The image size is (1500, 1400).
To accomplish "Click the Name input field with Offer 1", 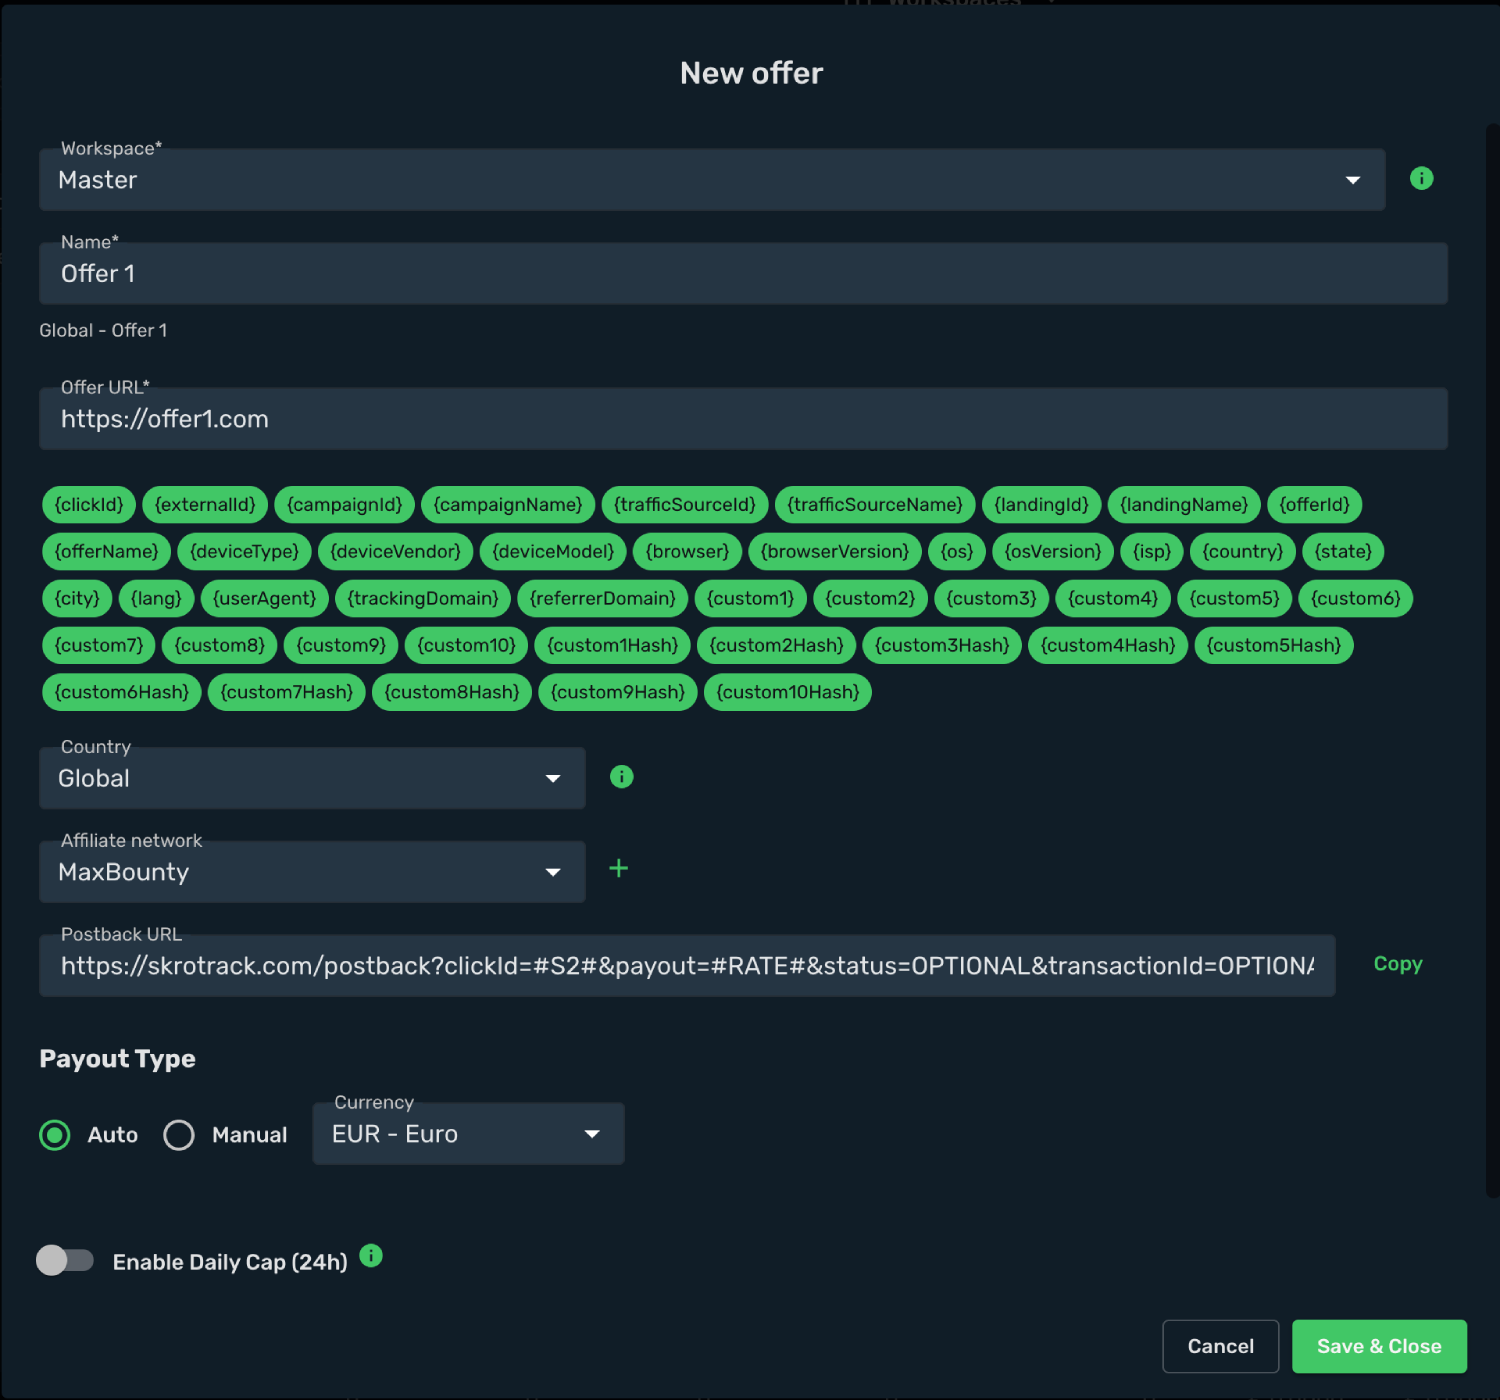I will pos(743,274).
